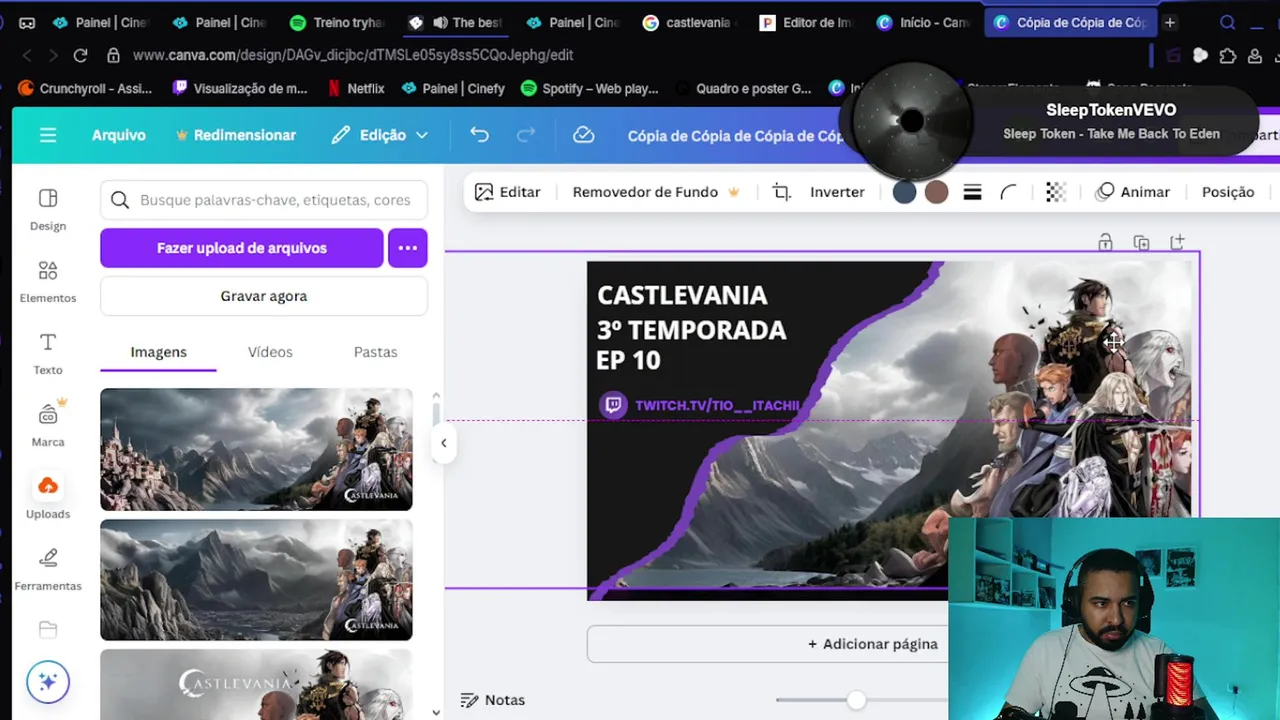The height and width of the screenshot is (720, 1280).
Task: Open the Quadro e poster bookmark
Action: click(x=743, y=88)
